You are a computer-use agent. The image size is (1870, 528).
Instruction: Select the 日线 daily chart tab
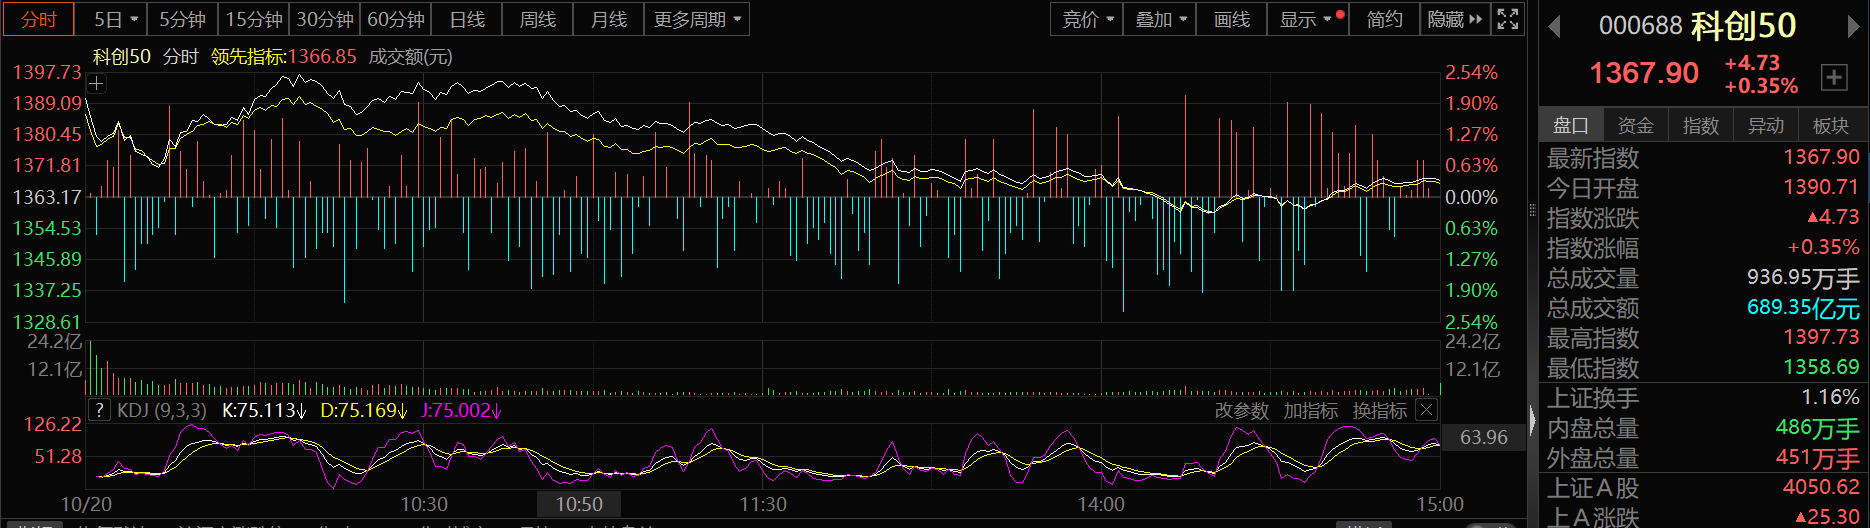(467, 19)
